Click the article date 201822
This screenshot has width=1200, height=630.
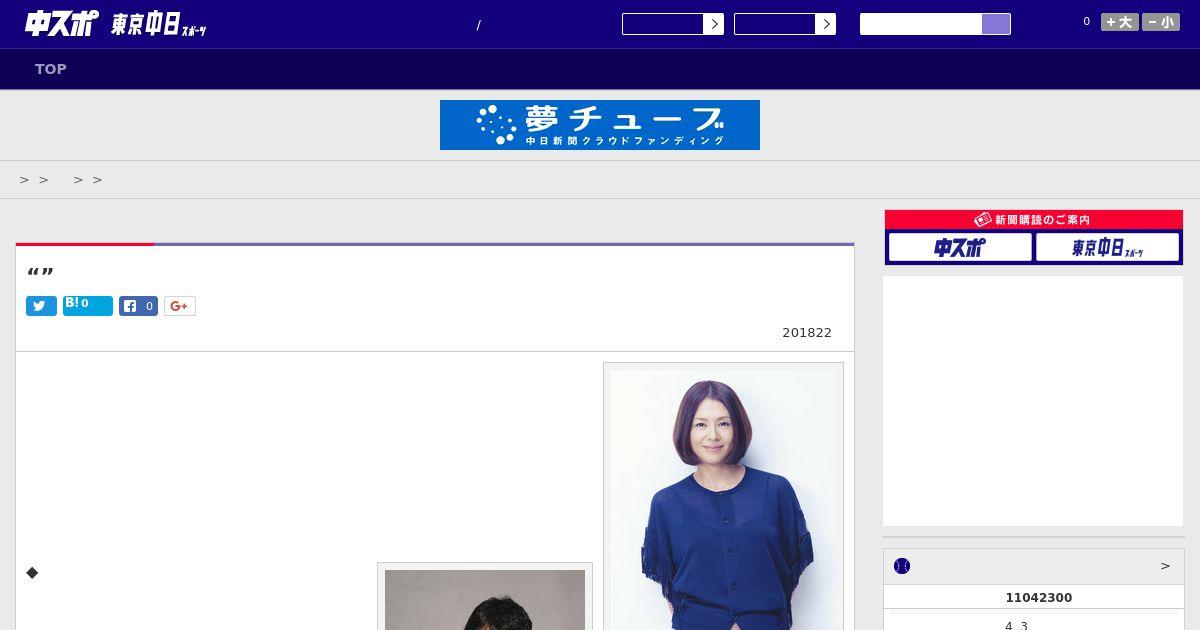tap(807, 333)
